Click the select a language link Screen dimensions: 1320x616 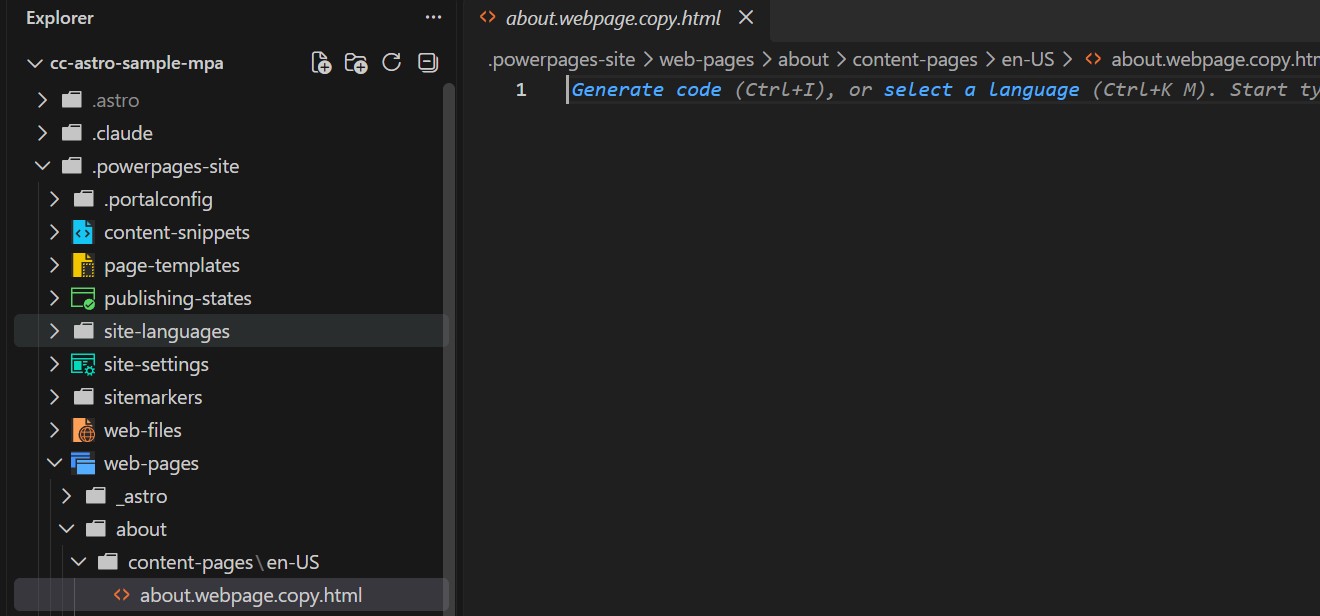coord(981,90)
